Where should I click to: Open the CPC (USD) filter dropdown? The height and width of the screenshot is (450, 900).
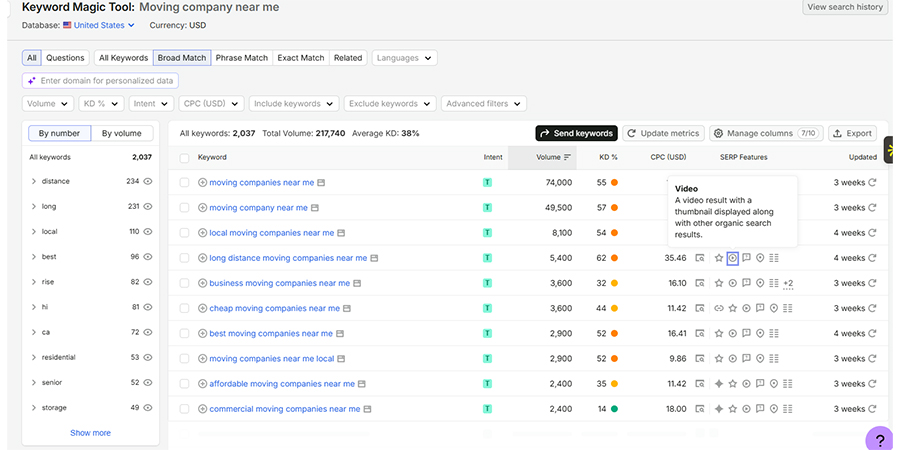(x=211, y=104)
